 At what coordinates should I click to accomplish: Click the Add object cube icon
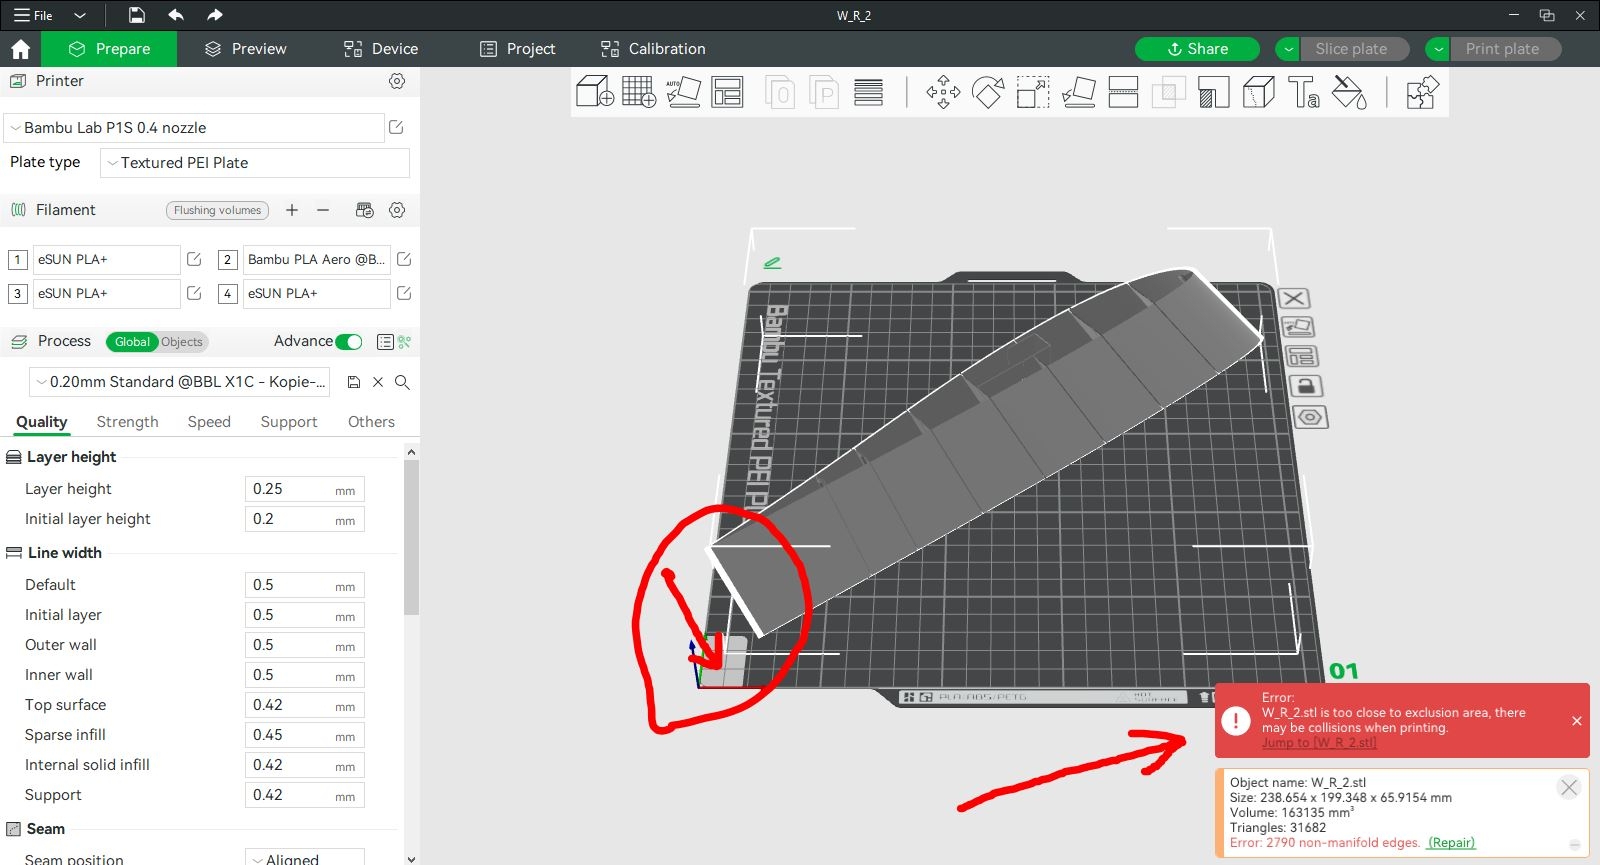(594, 92)
